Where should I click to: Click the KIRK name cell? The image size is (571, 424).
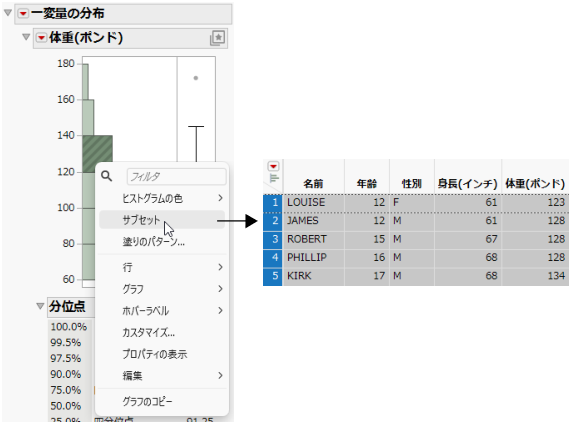[x=314, y=276]
